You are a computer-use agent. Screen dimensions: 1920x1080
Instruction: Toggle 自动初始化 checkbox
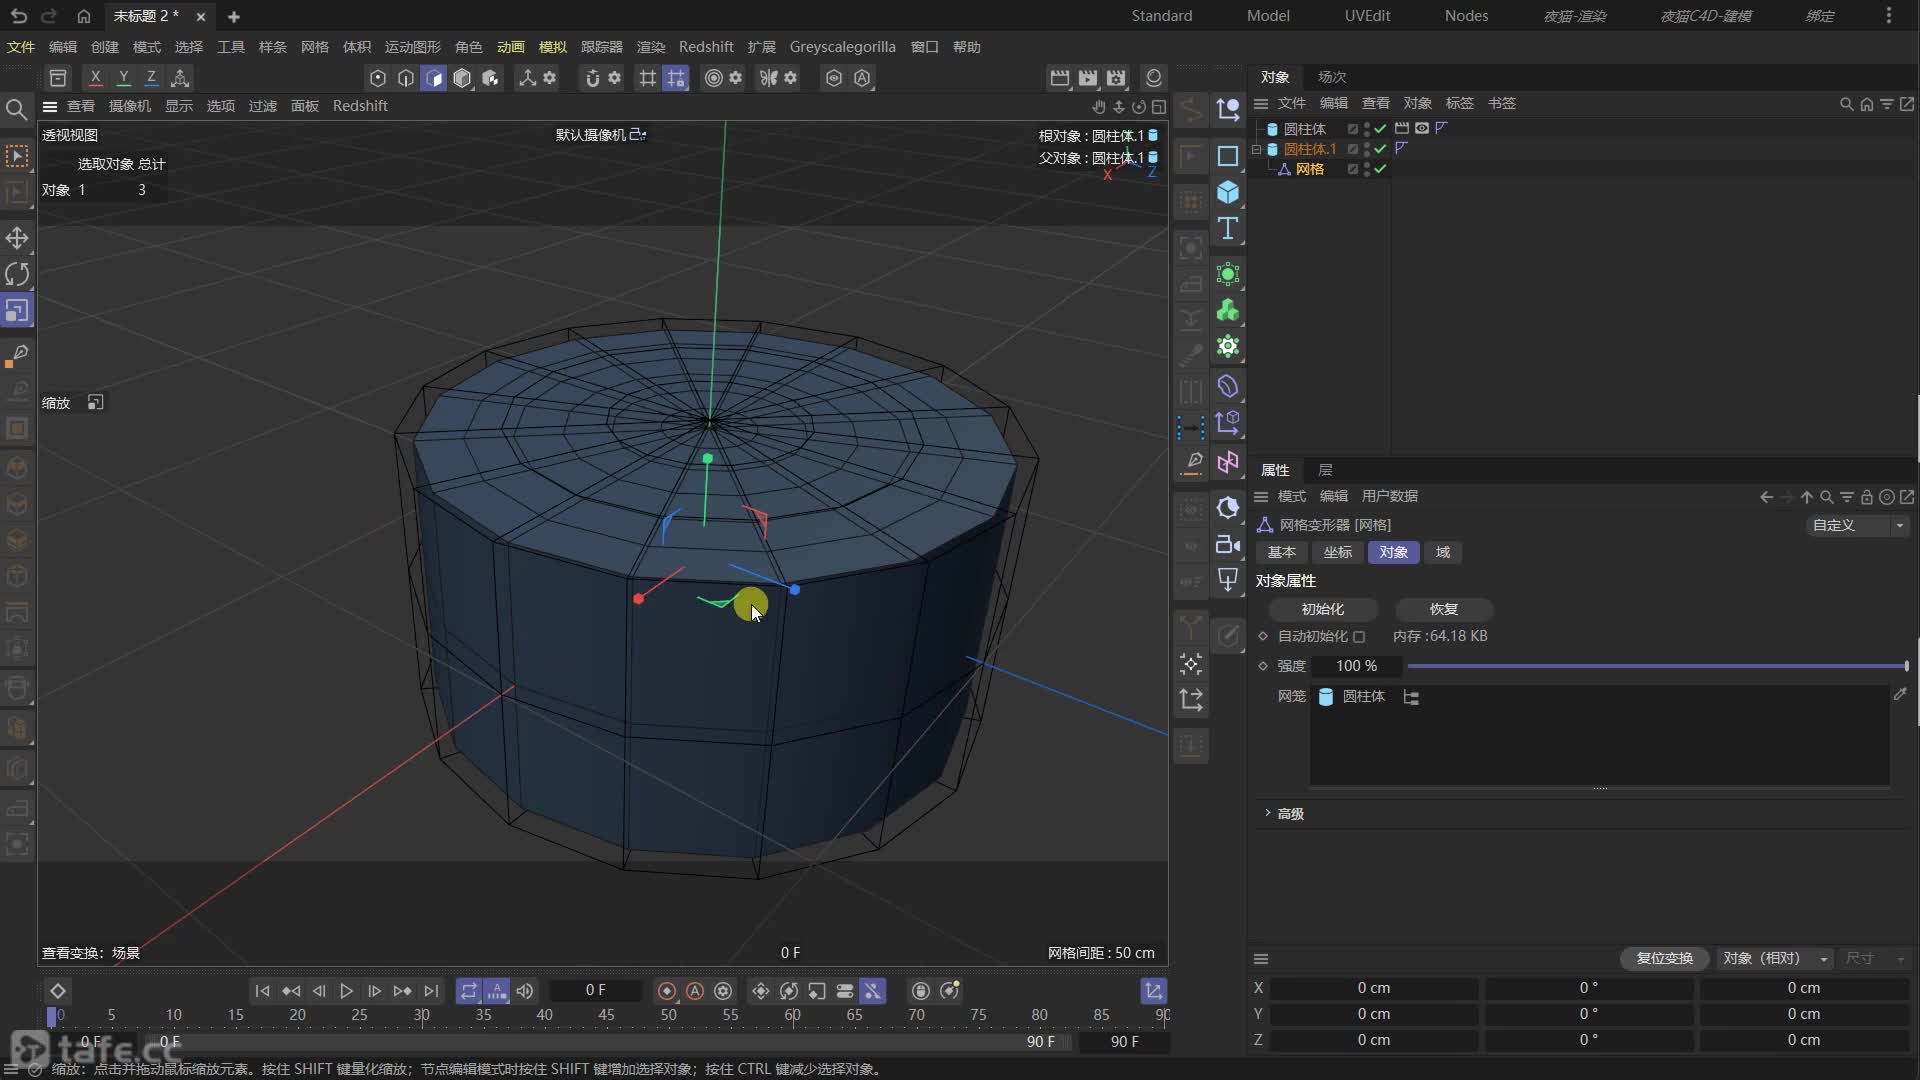point(1359,637)
